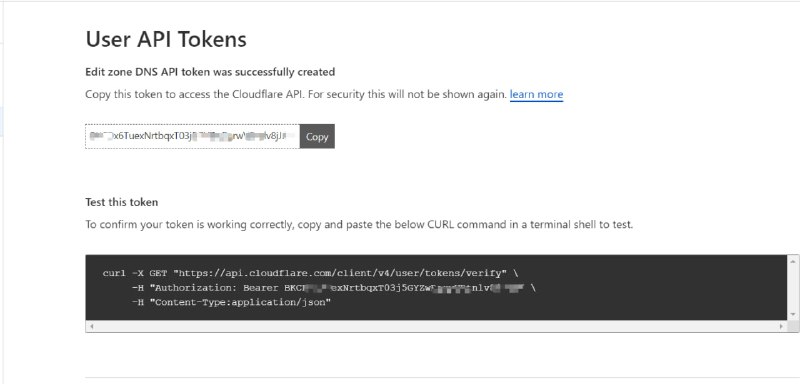Click the Authorization Bearer header line

point(333,288)
